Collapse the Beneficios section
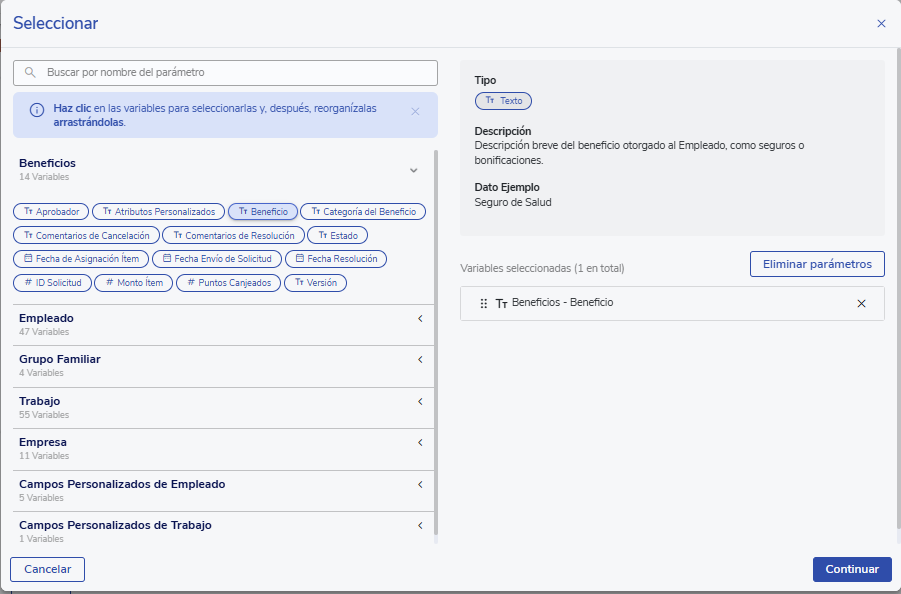 point(413,171)
